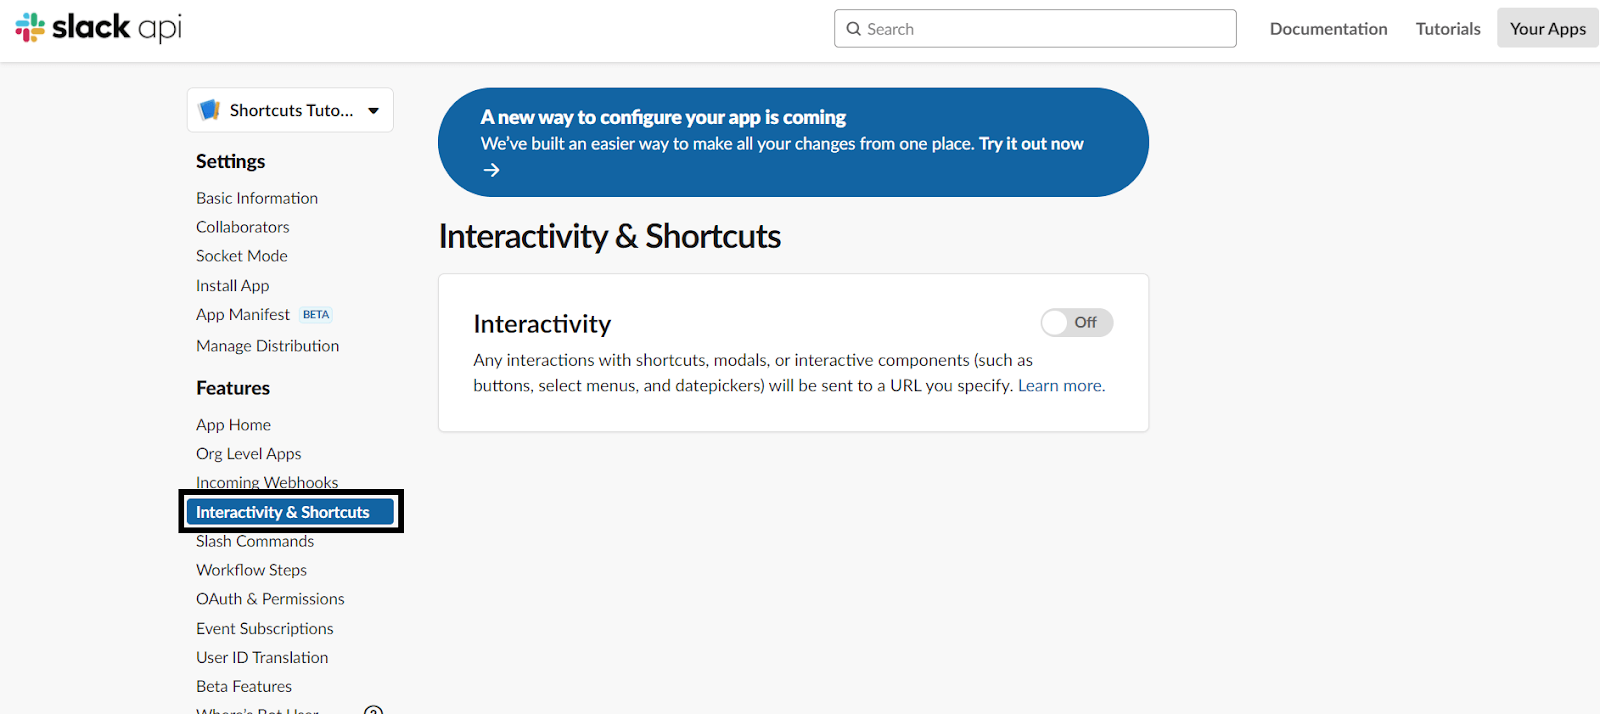The image size is (1600, 714).
Task: Click the arrow icon in the blue banner
Action: click(491, 169)
